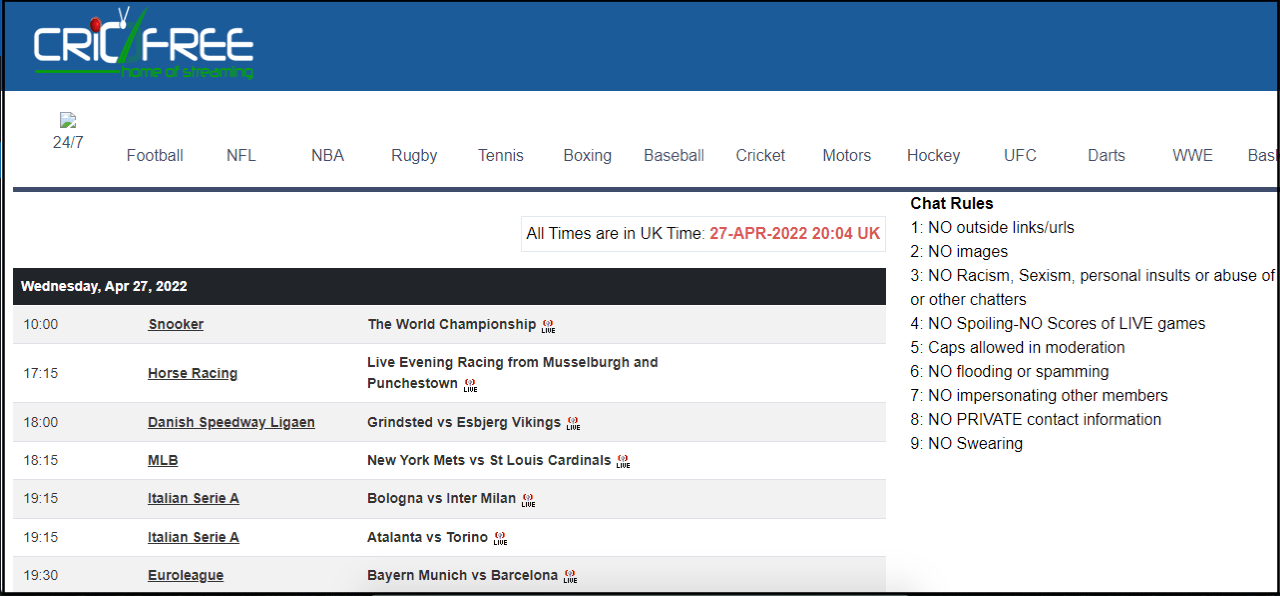
Task: Click the 17:15 Horse Racing time
Action: (41, 373)
